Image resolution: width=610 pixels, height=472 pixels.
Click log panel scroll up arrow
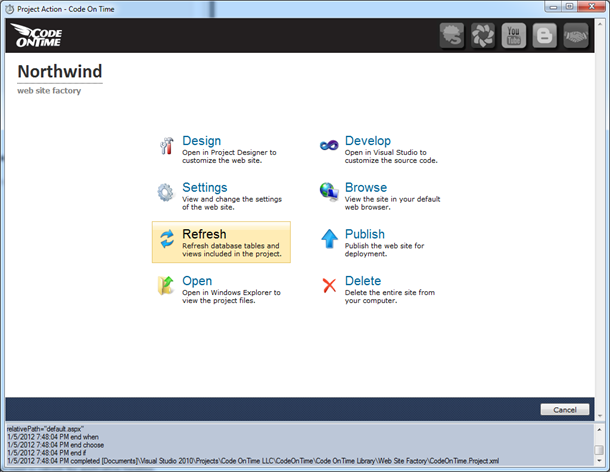coord(599,430)
